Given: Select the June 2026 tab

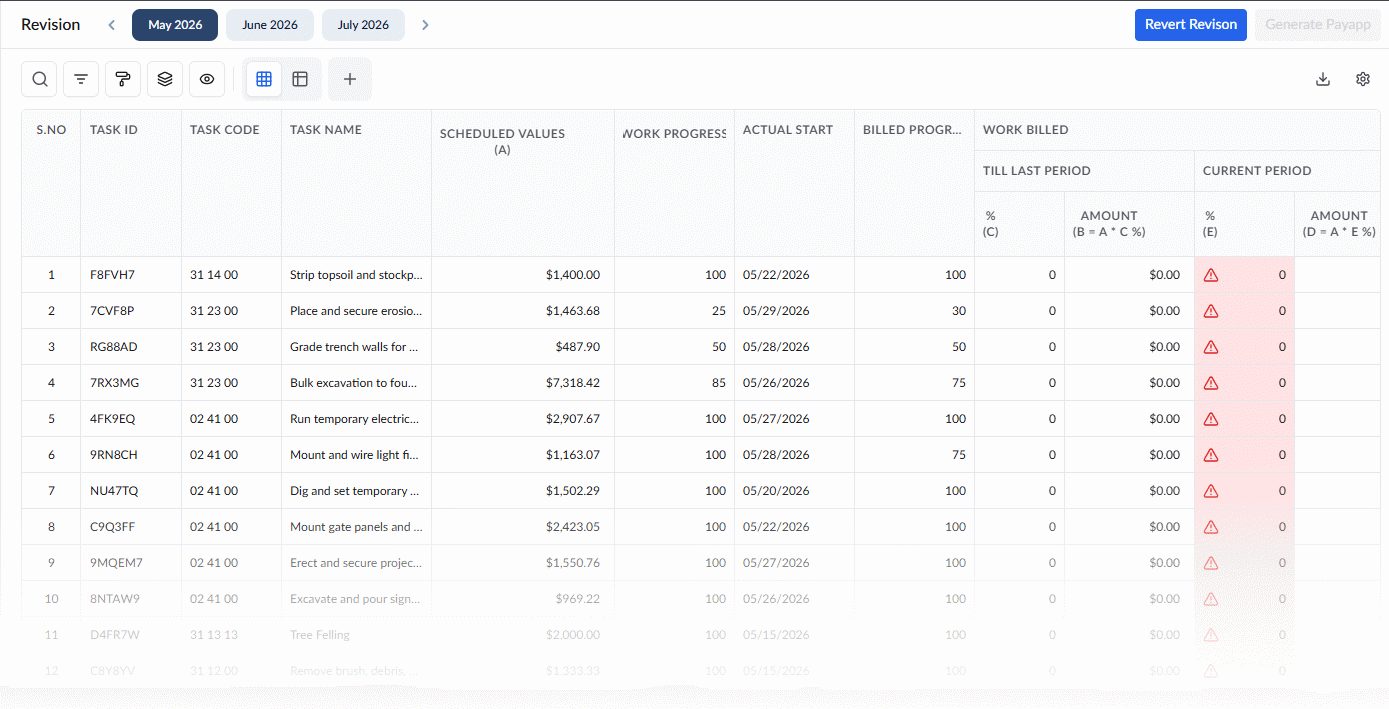Looking at the screenshot, I should pyautogui.click(x=270, y=25).
